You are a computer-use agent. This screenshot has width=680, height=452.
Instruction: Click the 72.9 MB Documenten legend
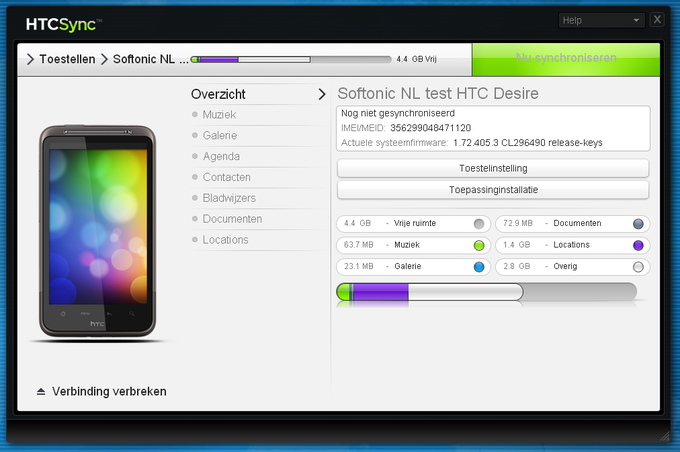tap(572, 224)
